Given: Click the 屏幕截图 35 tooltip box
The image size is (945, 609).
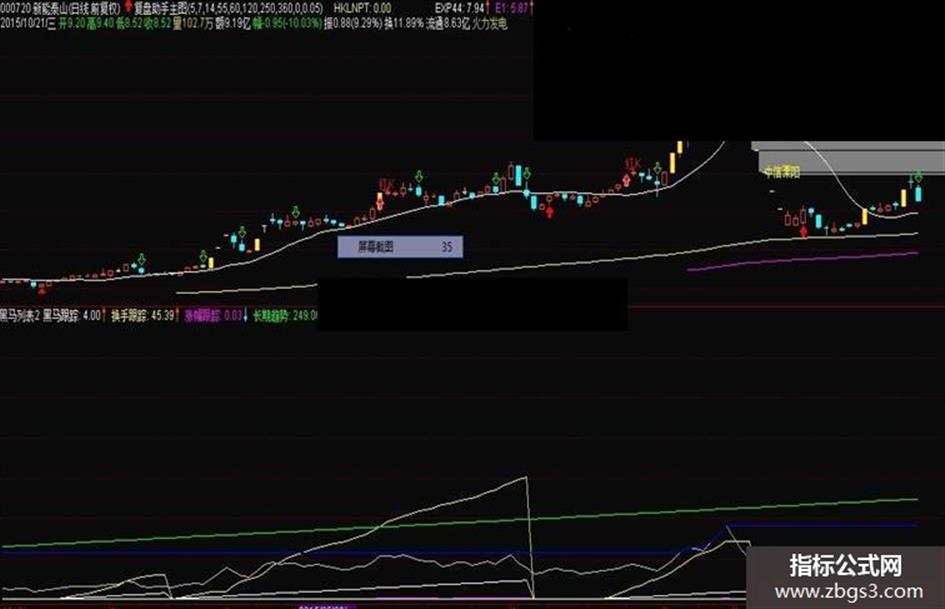Looking at the screenshot, I should click(400, 247).
